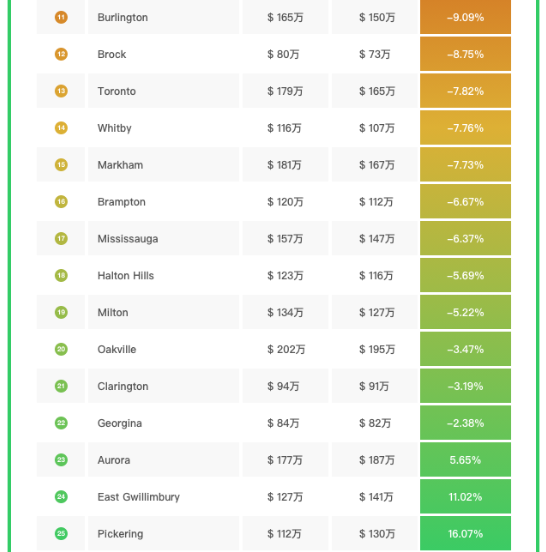Click Milton's $ 134万 price
This screenshot has width=546, height=552.
pyautogui.click(x=285, y=312)
